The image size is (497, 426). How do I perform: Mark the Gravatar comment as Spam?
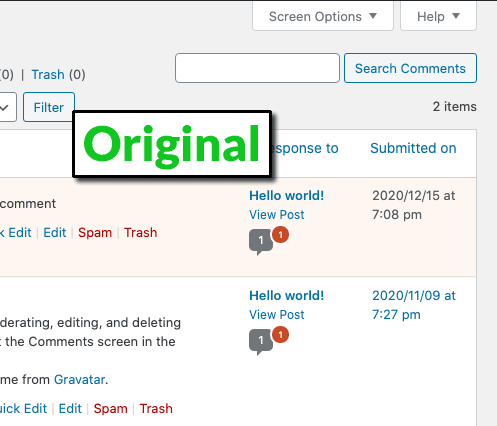click(110, 408)
